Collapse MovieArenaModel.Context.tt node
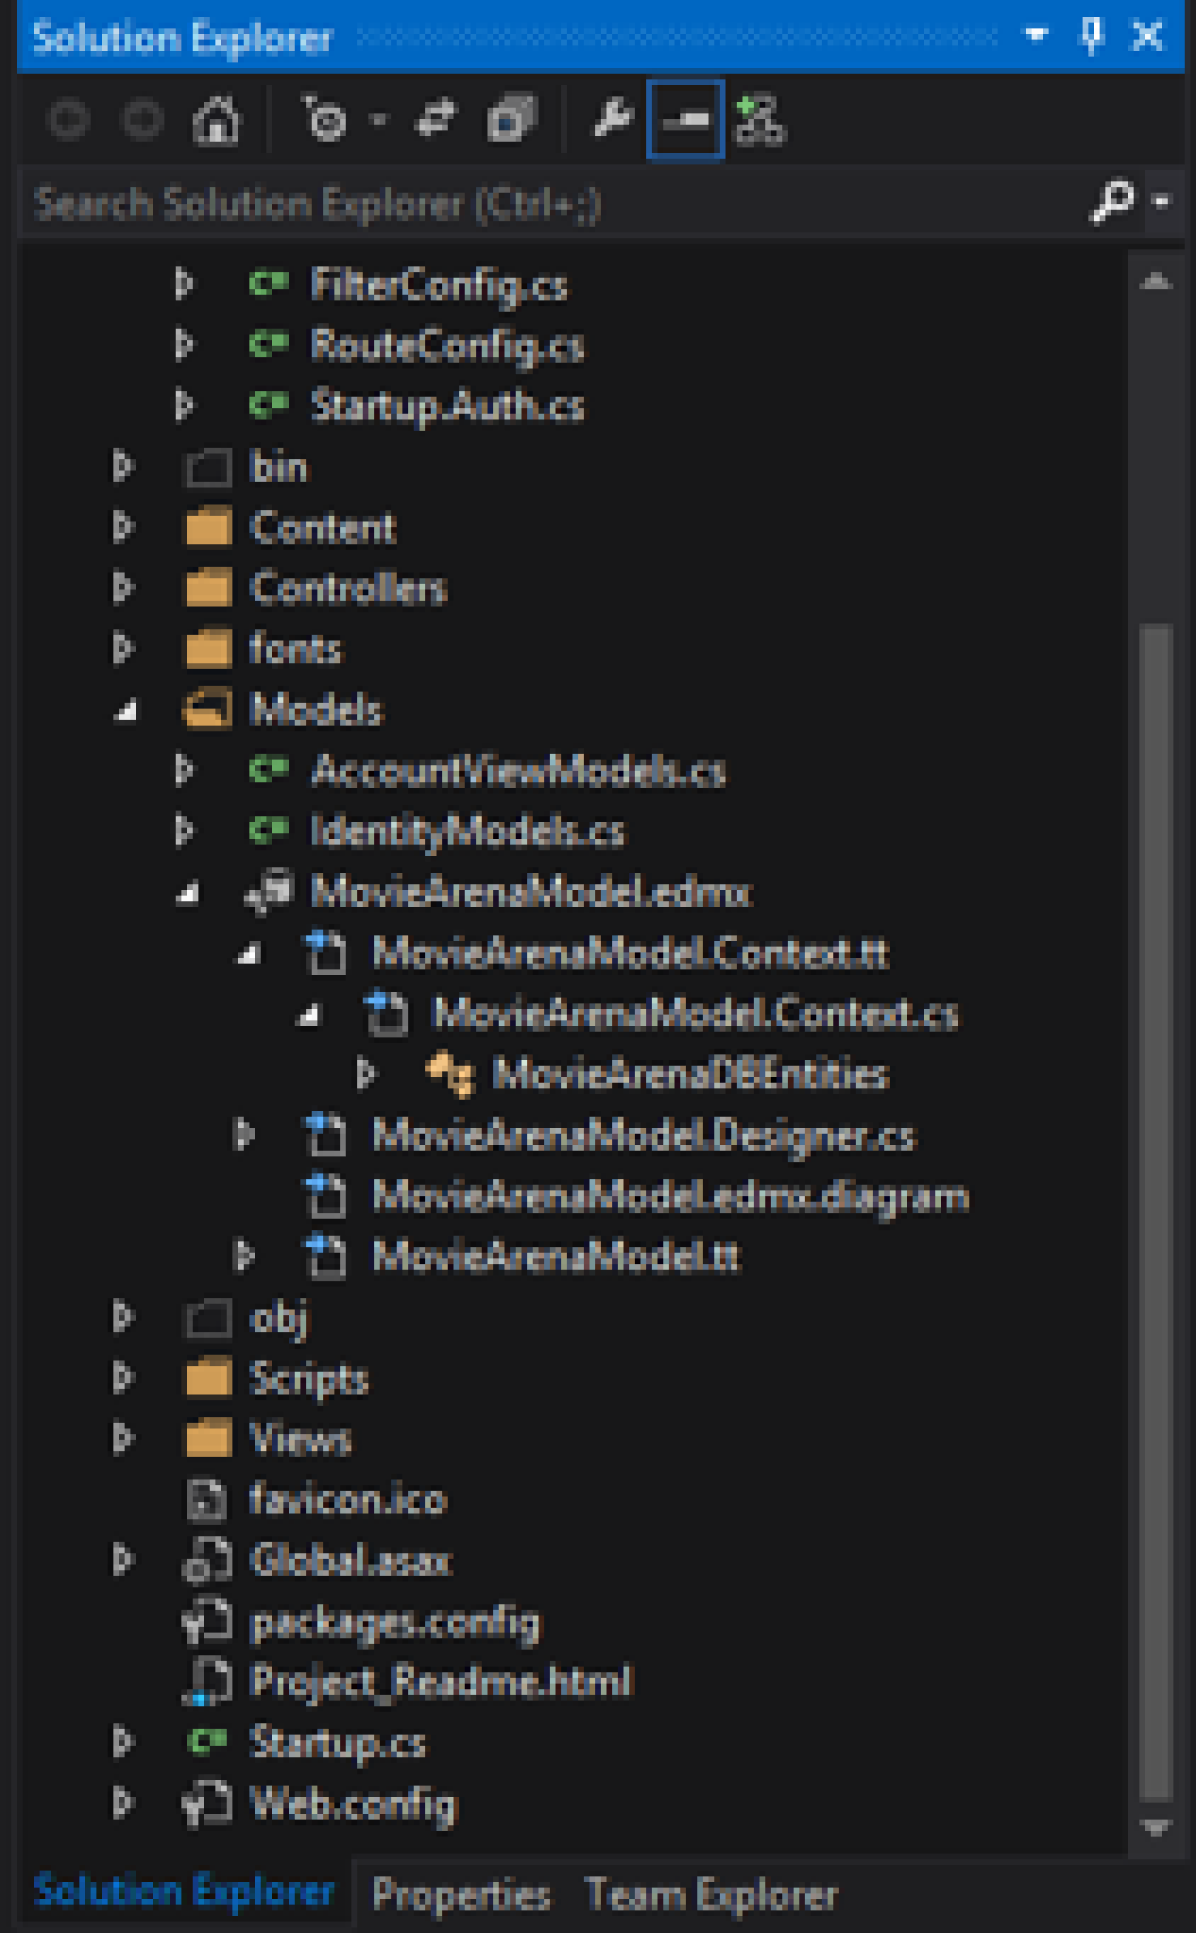Screen dimensions: 1196x1933 247,954
